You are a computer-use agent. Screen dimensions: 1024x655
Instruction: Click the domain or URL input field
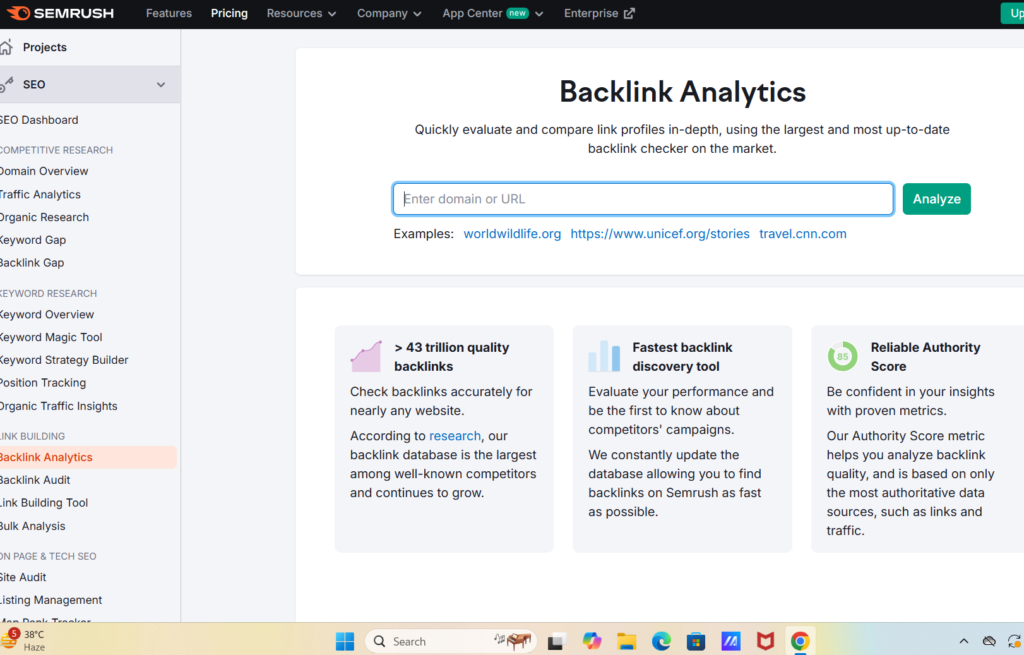pos(643,199)
